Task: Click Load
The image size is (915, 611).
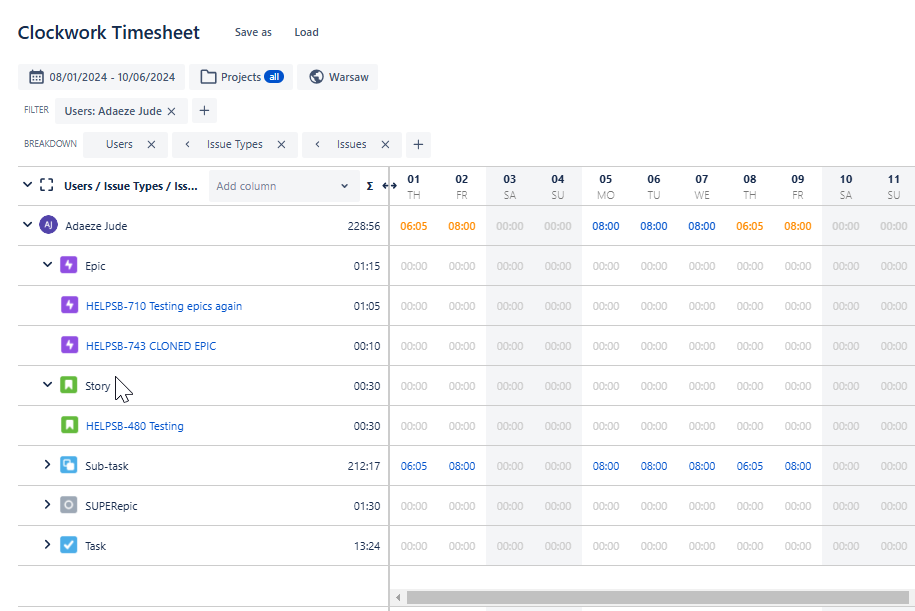Action: pos(306,33)
